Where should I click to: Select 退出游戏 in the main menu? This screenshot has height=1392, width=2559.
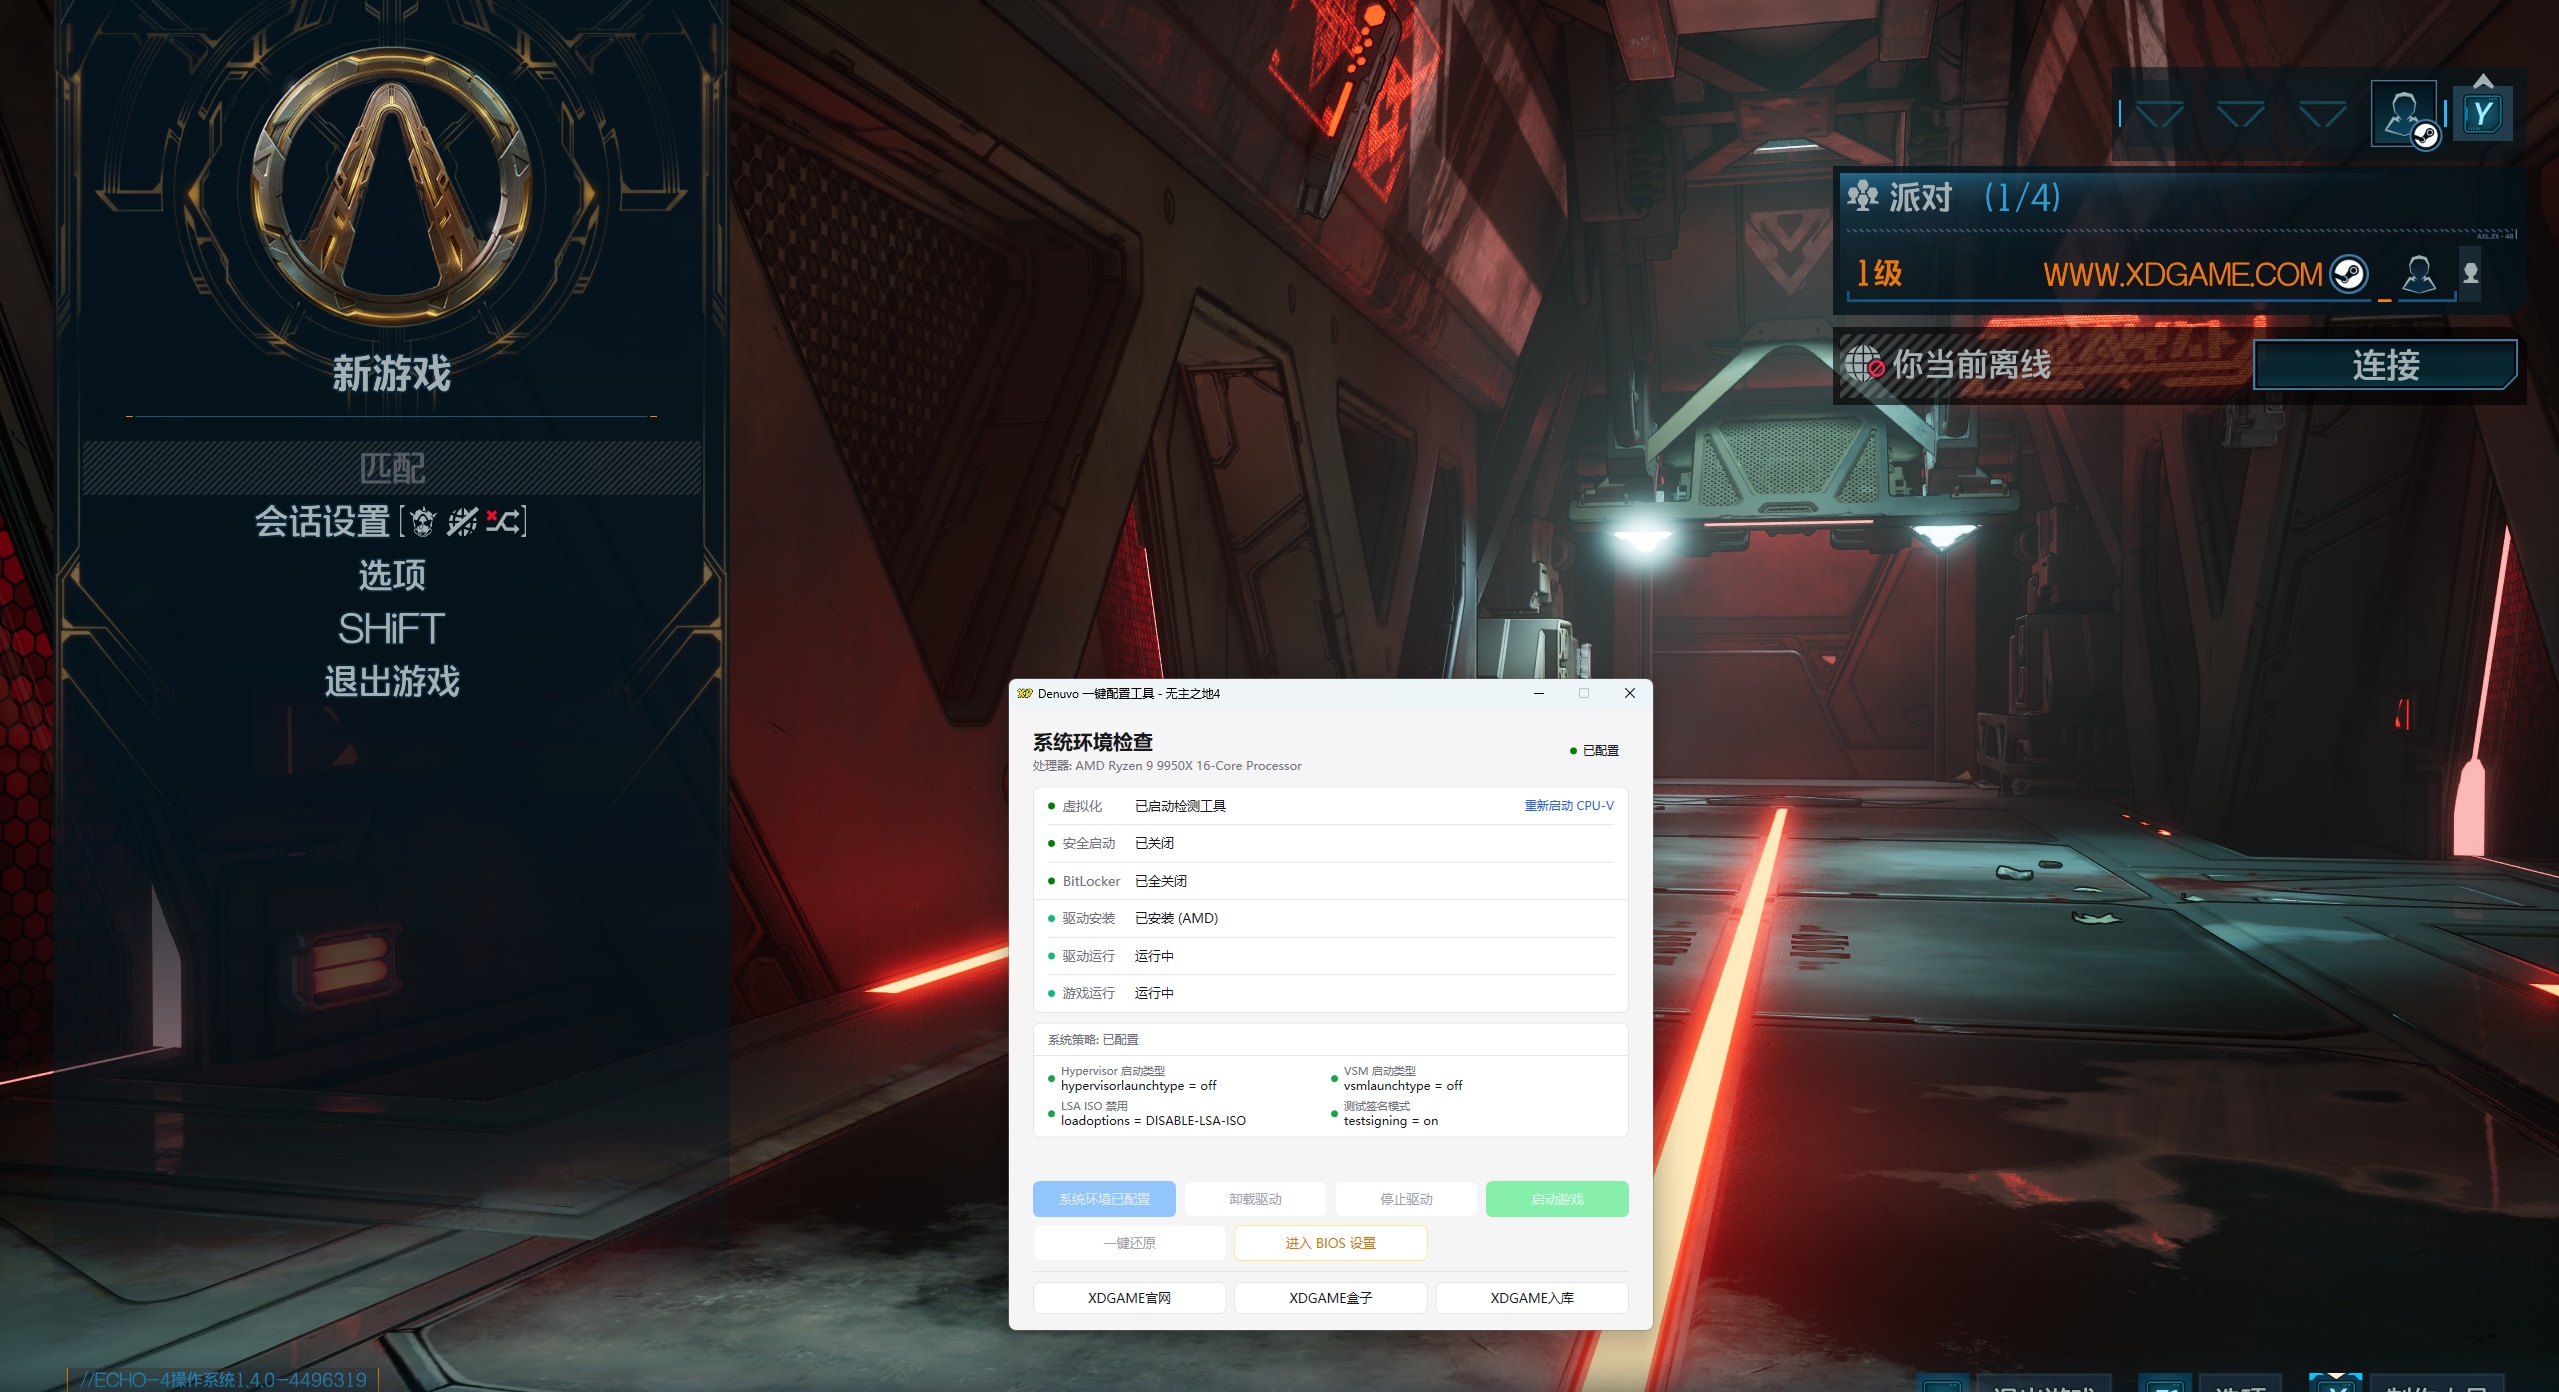coord(392,682)
